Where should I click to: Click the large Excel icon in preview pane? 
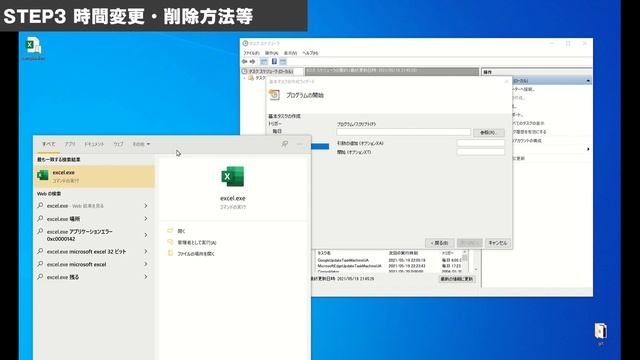point(233,176)
